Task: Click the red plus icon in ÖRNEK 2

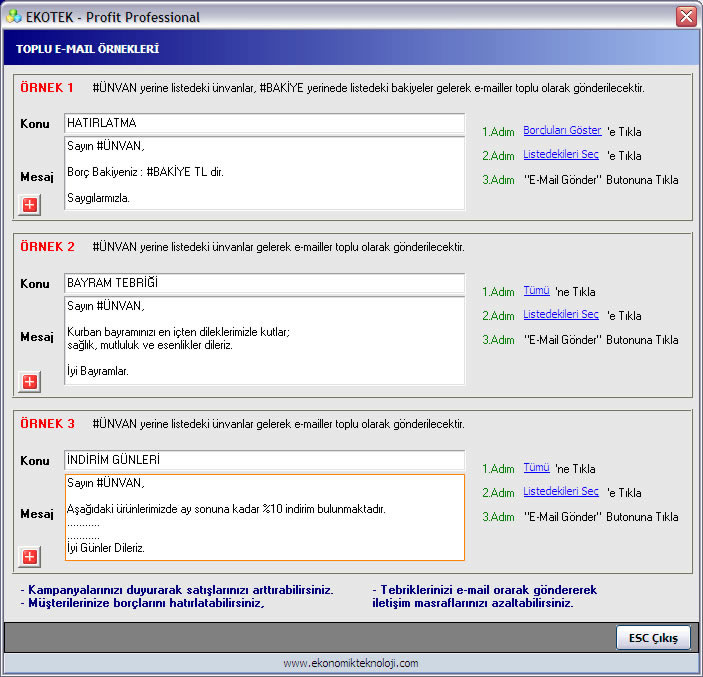Action: click(30, 382)
